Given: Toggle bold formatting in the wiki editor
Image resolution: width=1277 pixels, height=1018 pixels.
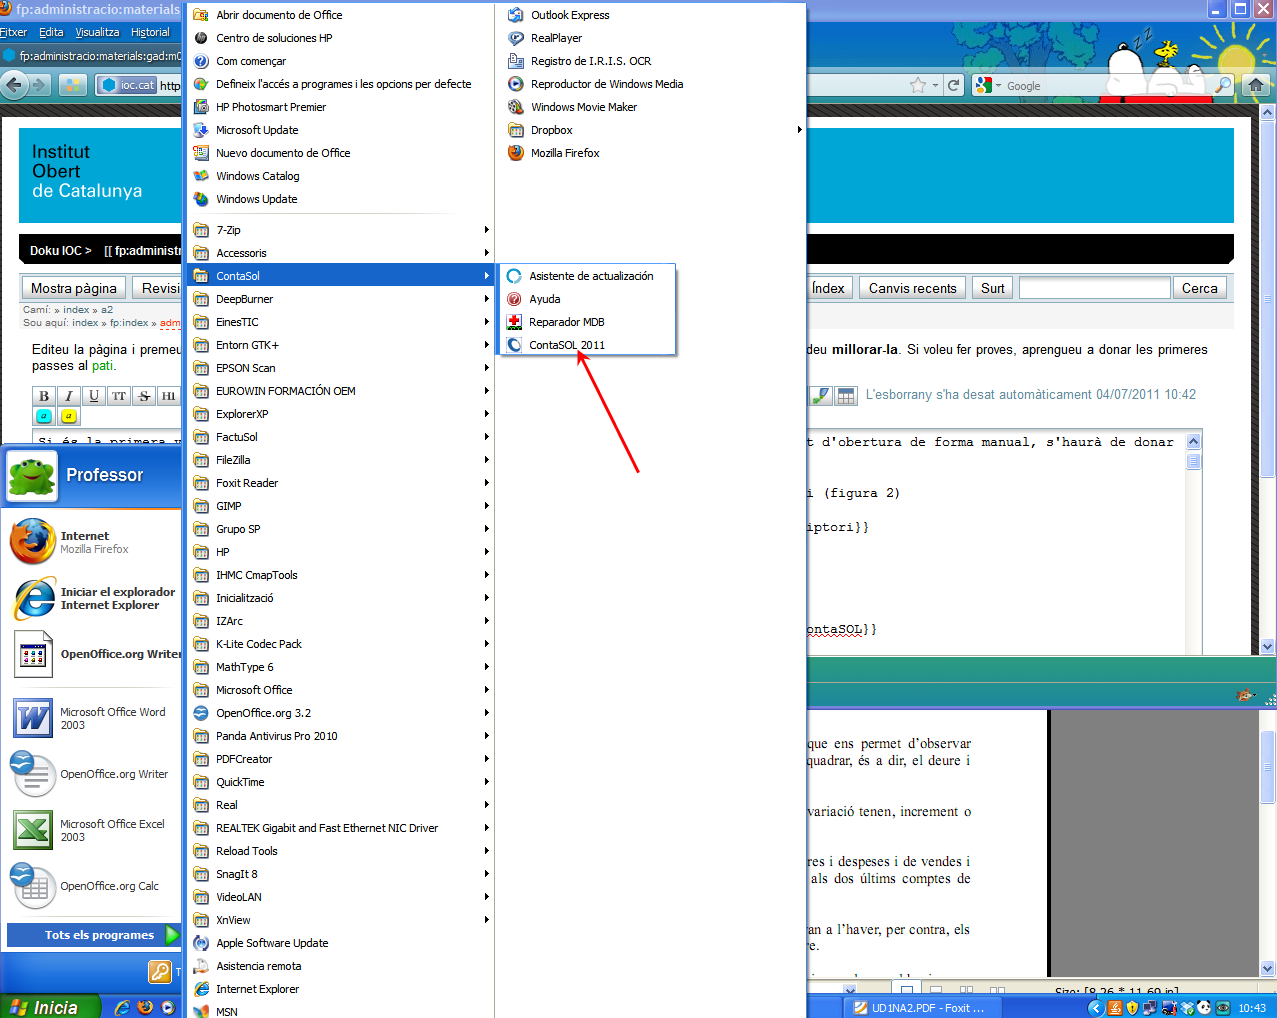Looking at the screenshot, I should tap(44, 396).
